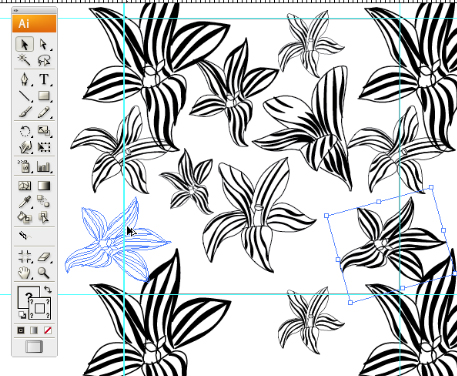Viewport: 457px width, 376px height.
Task: Click the top-right handle of selected flower's bounding box
Action: pos(431,188)
